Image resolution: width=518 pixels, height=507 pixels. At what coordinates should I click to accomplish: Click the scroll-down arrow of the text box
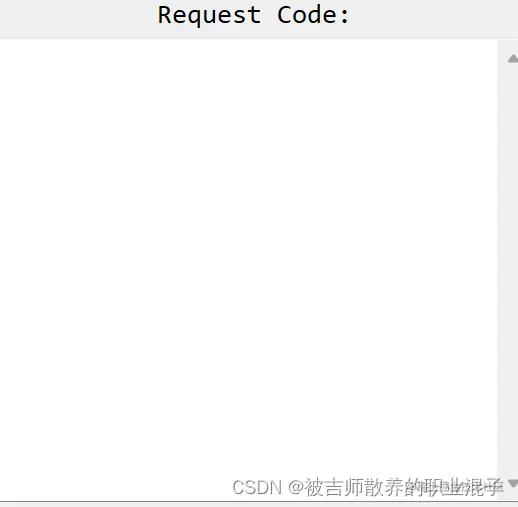pos(513,483)
